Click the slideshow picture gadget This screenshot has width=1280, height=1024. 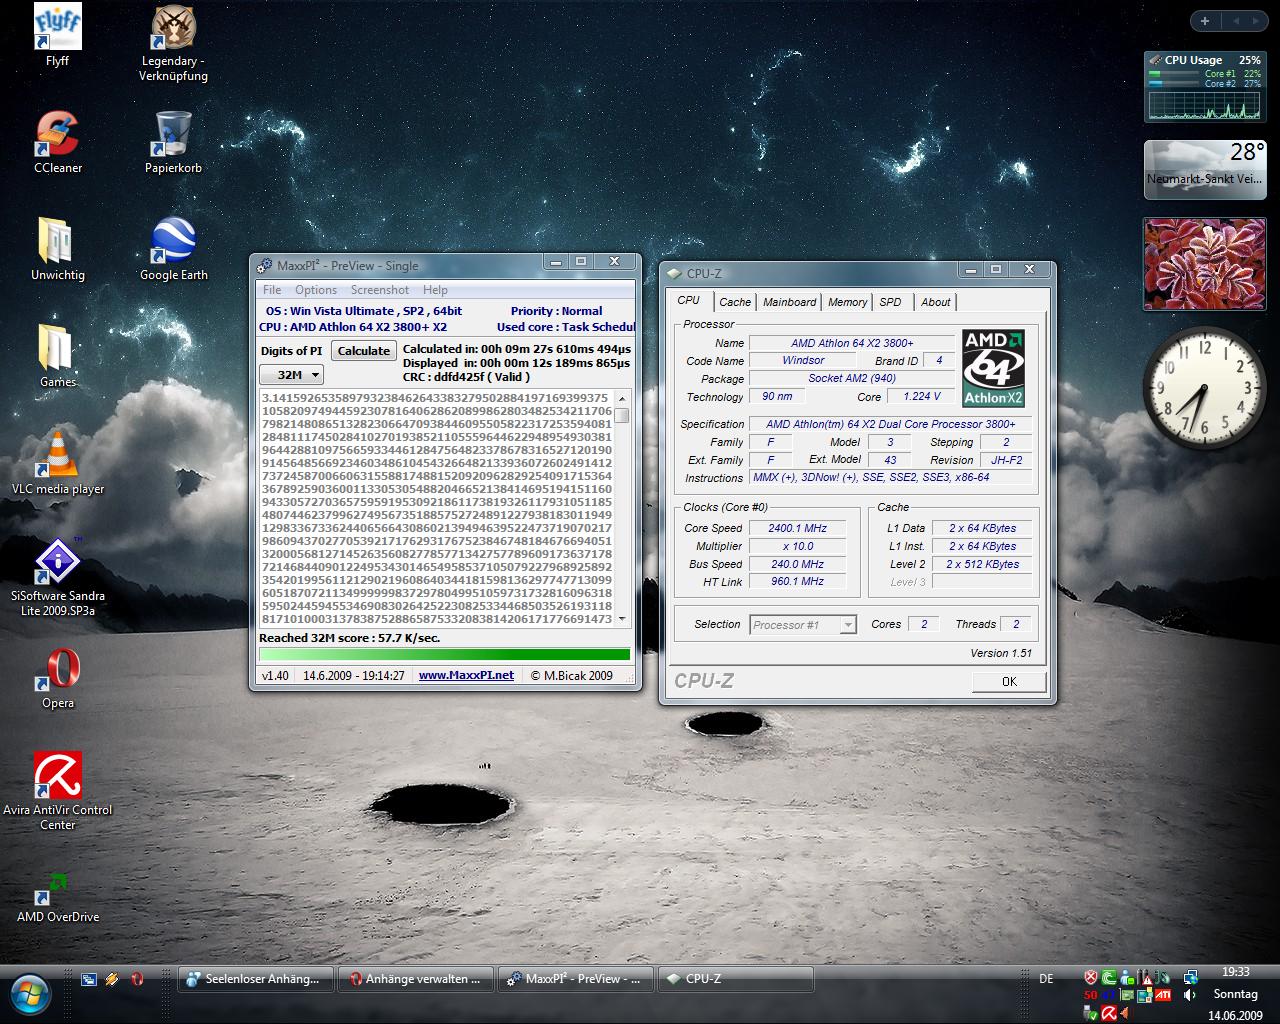1205,263
